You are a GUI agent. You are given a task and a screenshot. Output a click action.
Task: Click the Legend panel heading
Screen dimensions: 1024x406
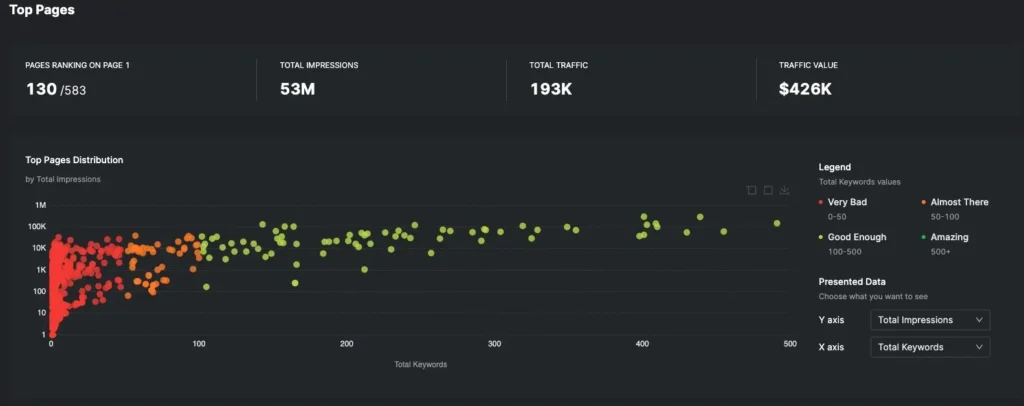[834, 167]
